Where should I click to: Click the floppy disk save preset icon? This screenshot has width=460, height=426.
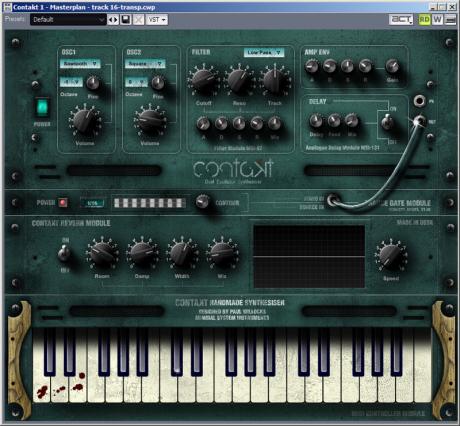[126, 20]
